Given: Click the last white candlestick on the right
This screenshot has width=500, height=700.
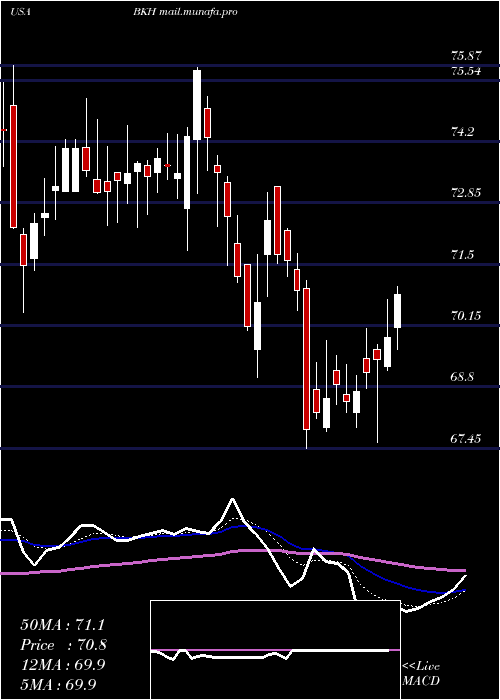Looking at the screenshot, I should 397,311.
